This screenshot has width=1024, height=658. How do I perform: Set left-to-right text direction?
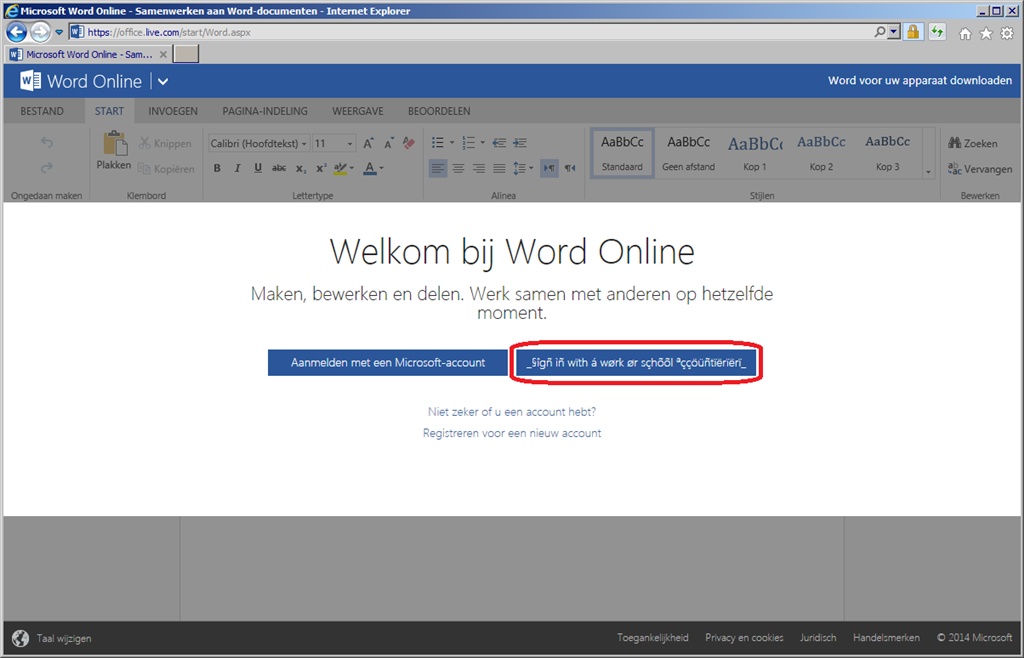pos(549,168)
